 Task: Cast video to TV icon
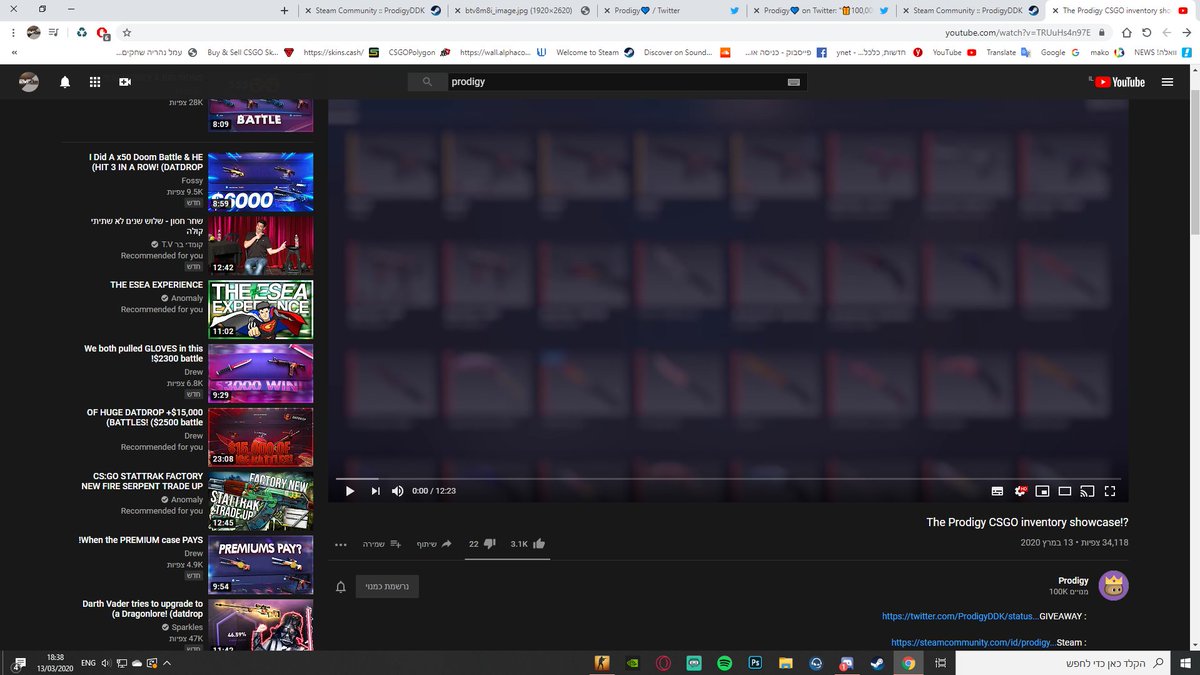(x=1087, y=491)
